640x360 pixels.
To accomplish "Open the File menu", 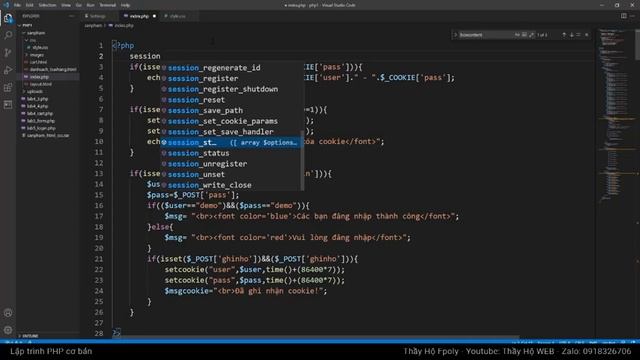I will click(17, 5).
